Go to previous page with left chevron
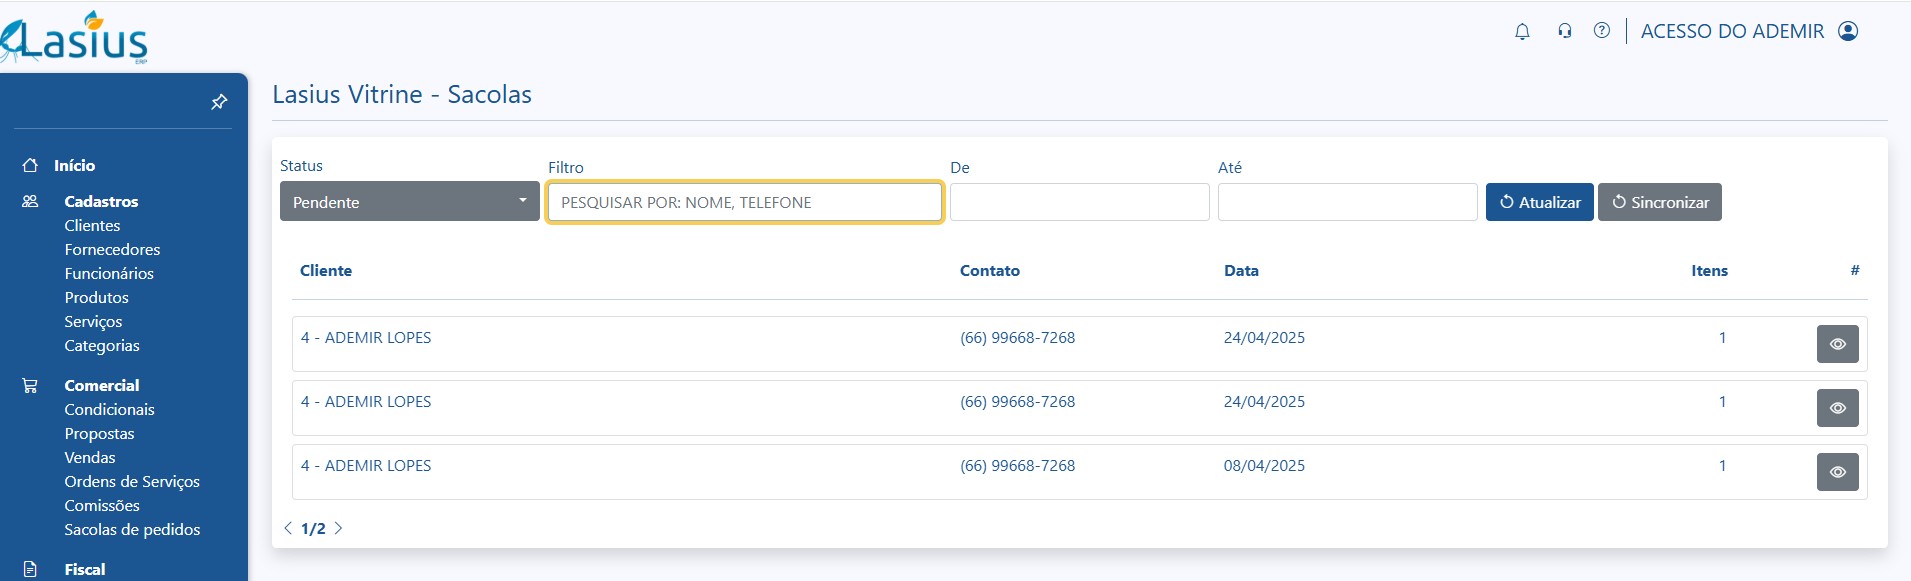The image size is (1911, 581). (288, 528)
